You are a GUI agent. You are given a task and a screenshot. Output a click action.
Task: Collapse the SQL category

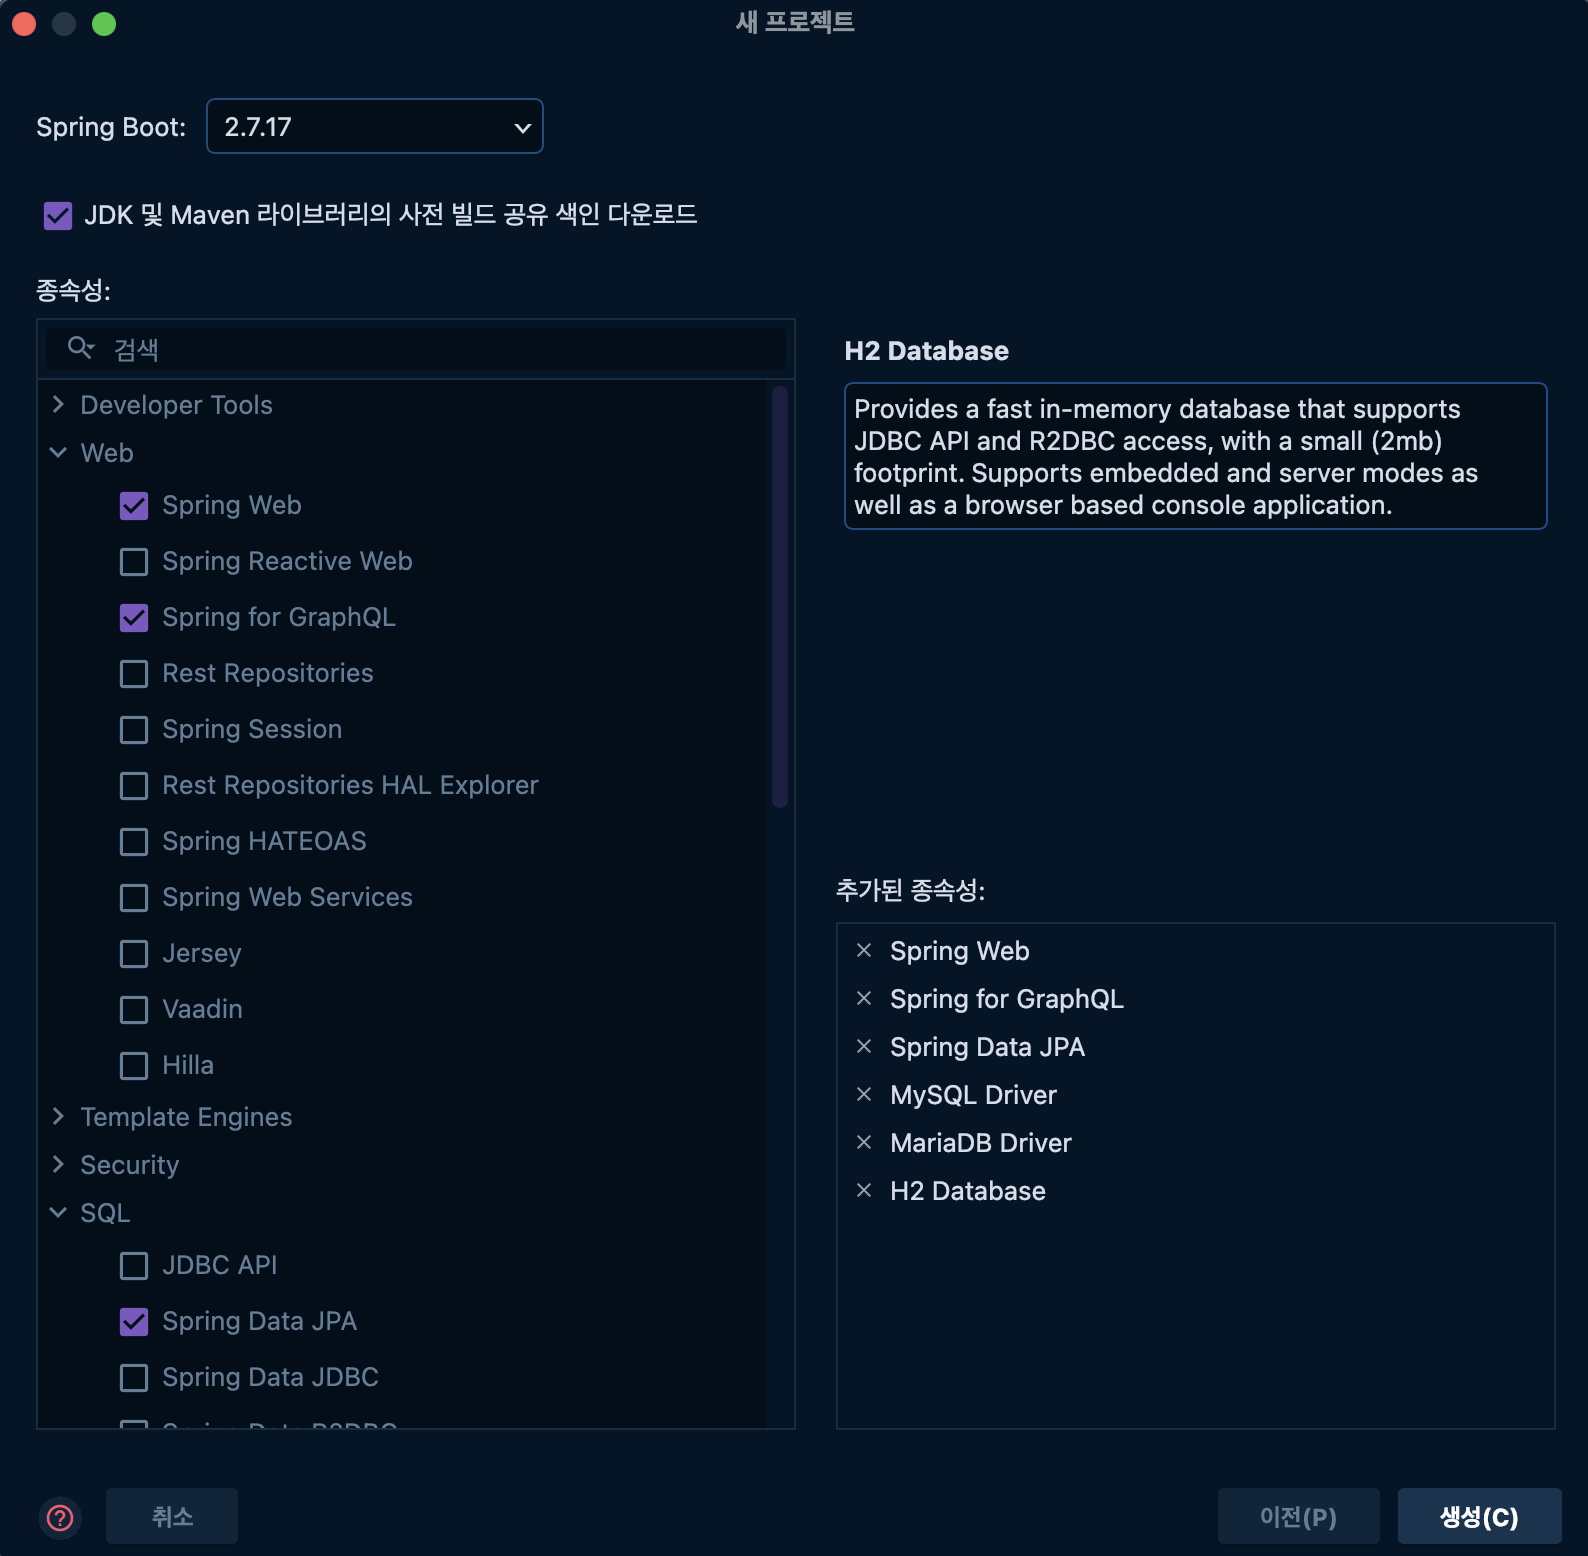(58, 1212)
